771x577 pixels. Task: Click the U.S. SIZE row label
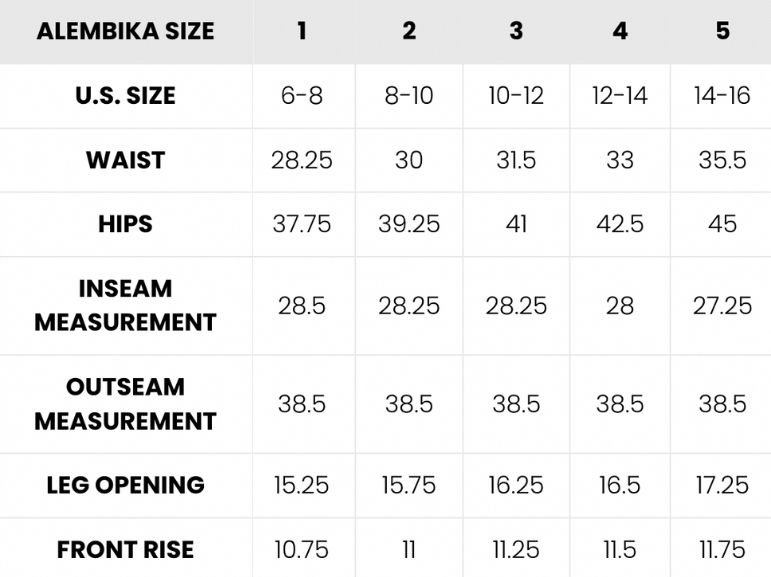pos(126,96)
